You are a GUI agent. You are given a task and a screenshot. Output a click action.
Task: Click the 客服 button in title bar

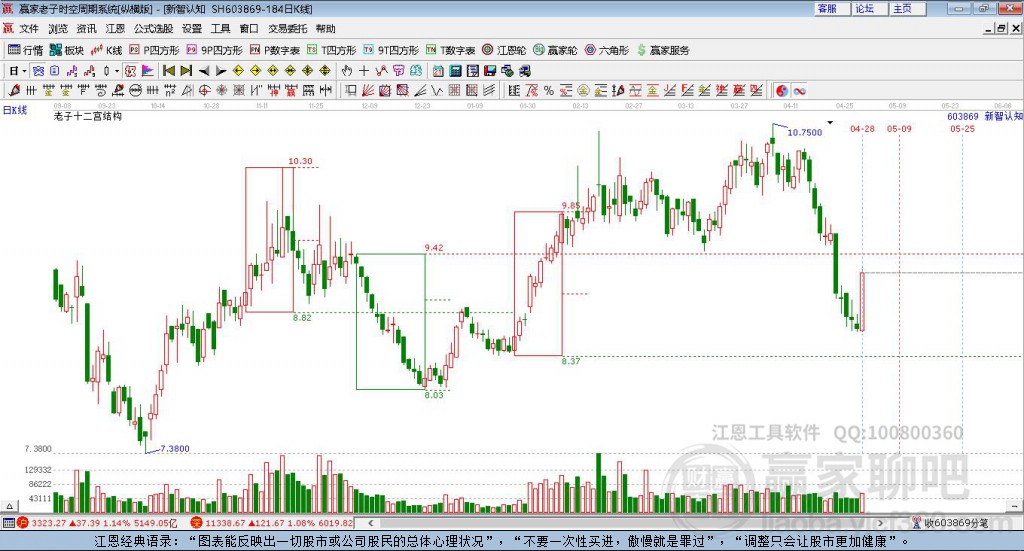coord(832,8)
